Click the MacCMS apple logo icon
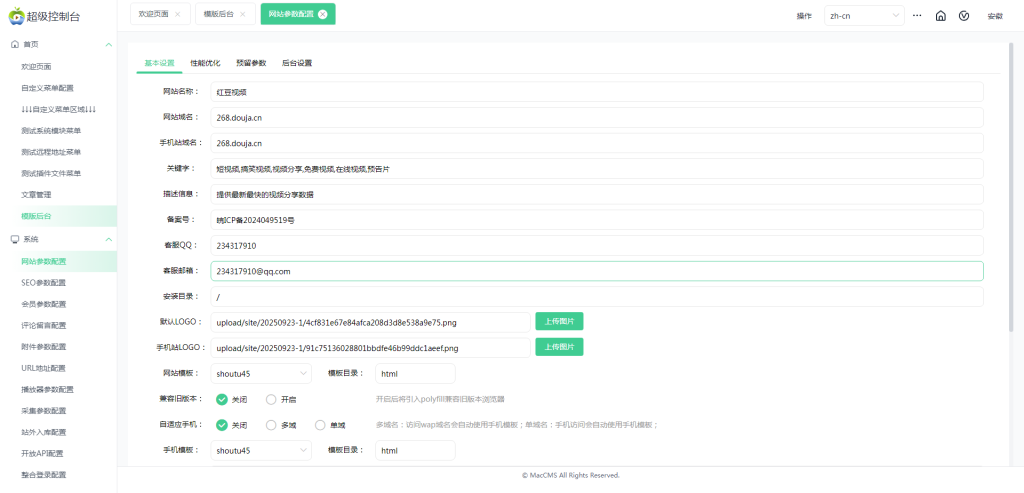The width and height of the screenshot is (1024, 493). point(14,15)
